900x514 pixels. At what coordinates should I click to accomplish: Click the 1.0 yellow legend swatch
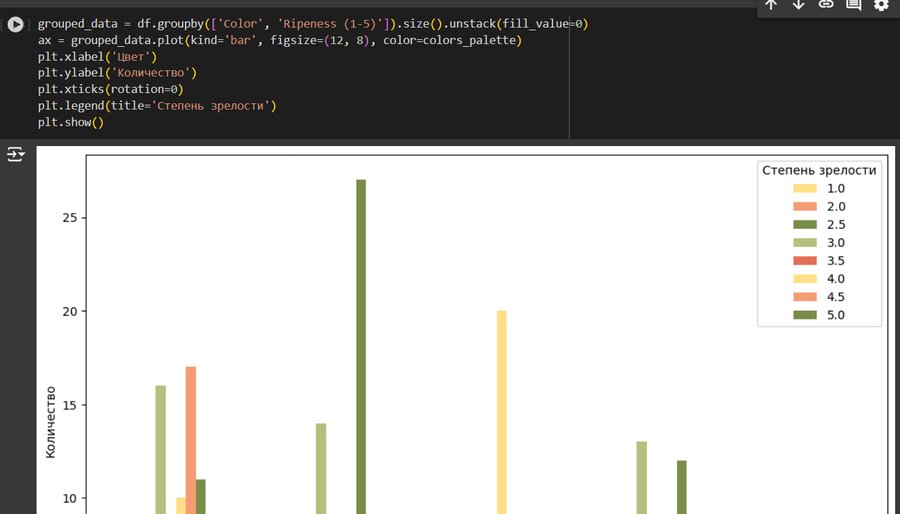point(805,188)
